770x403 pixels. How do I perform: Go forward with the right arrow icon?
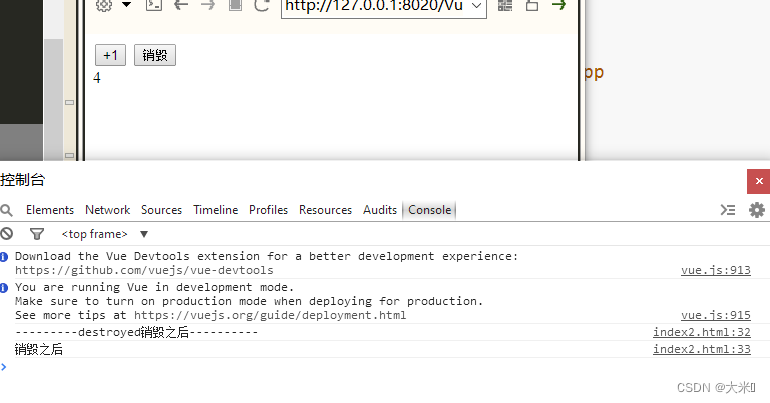click(x=208, y=5)
